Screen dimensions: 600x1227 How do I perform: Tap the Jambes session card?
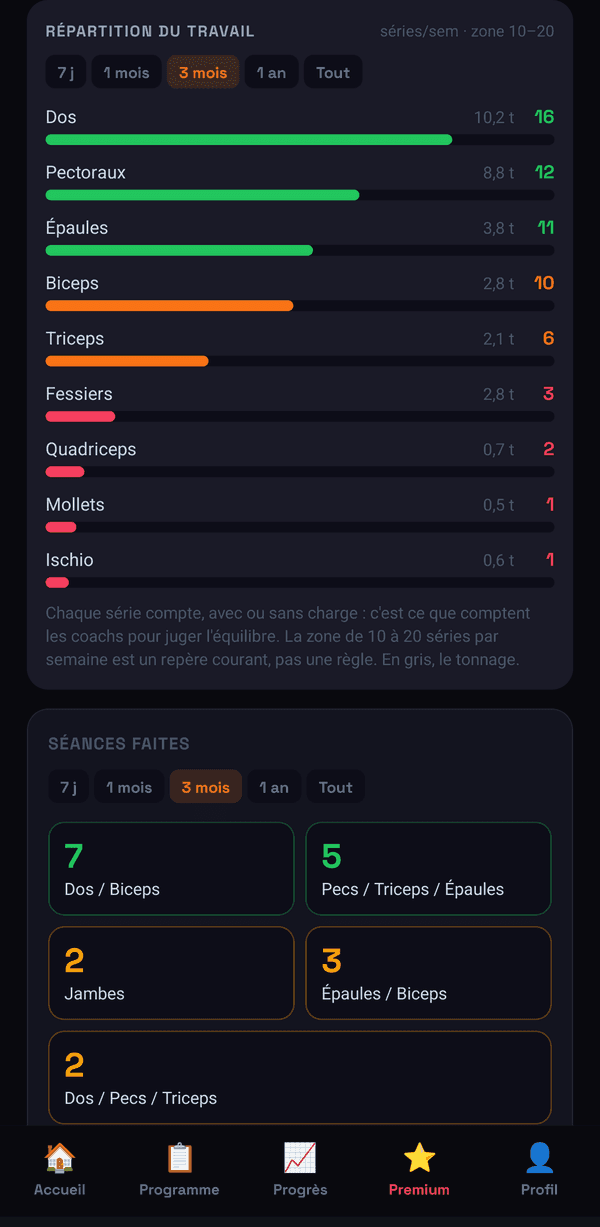(x=171, y=973)
